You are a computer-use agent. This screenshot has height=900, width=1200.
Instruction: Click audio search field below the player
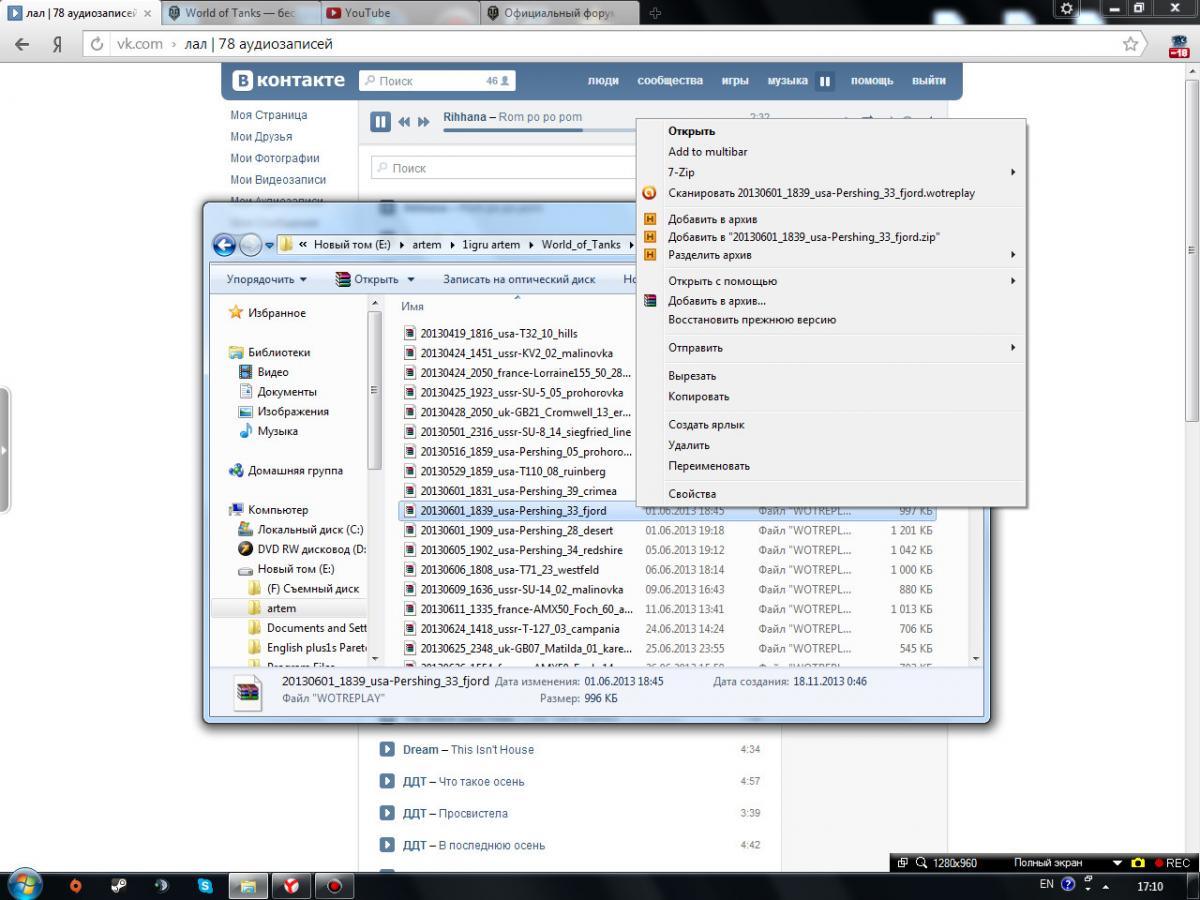click(x=503, y=168)
